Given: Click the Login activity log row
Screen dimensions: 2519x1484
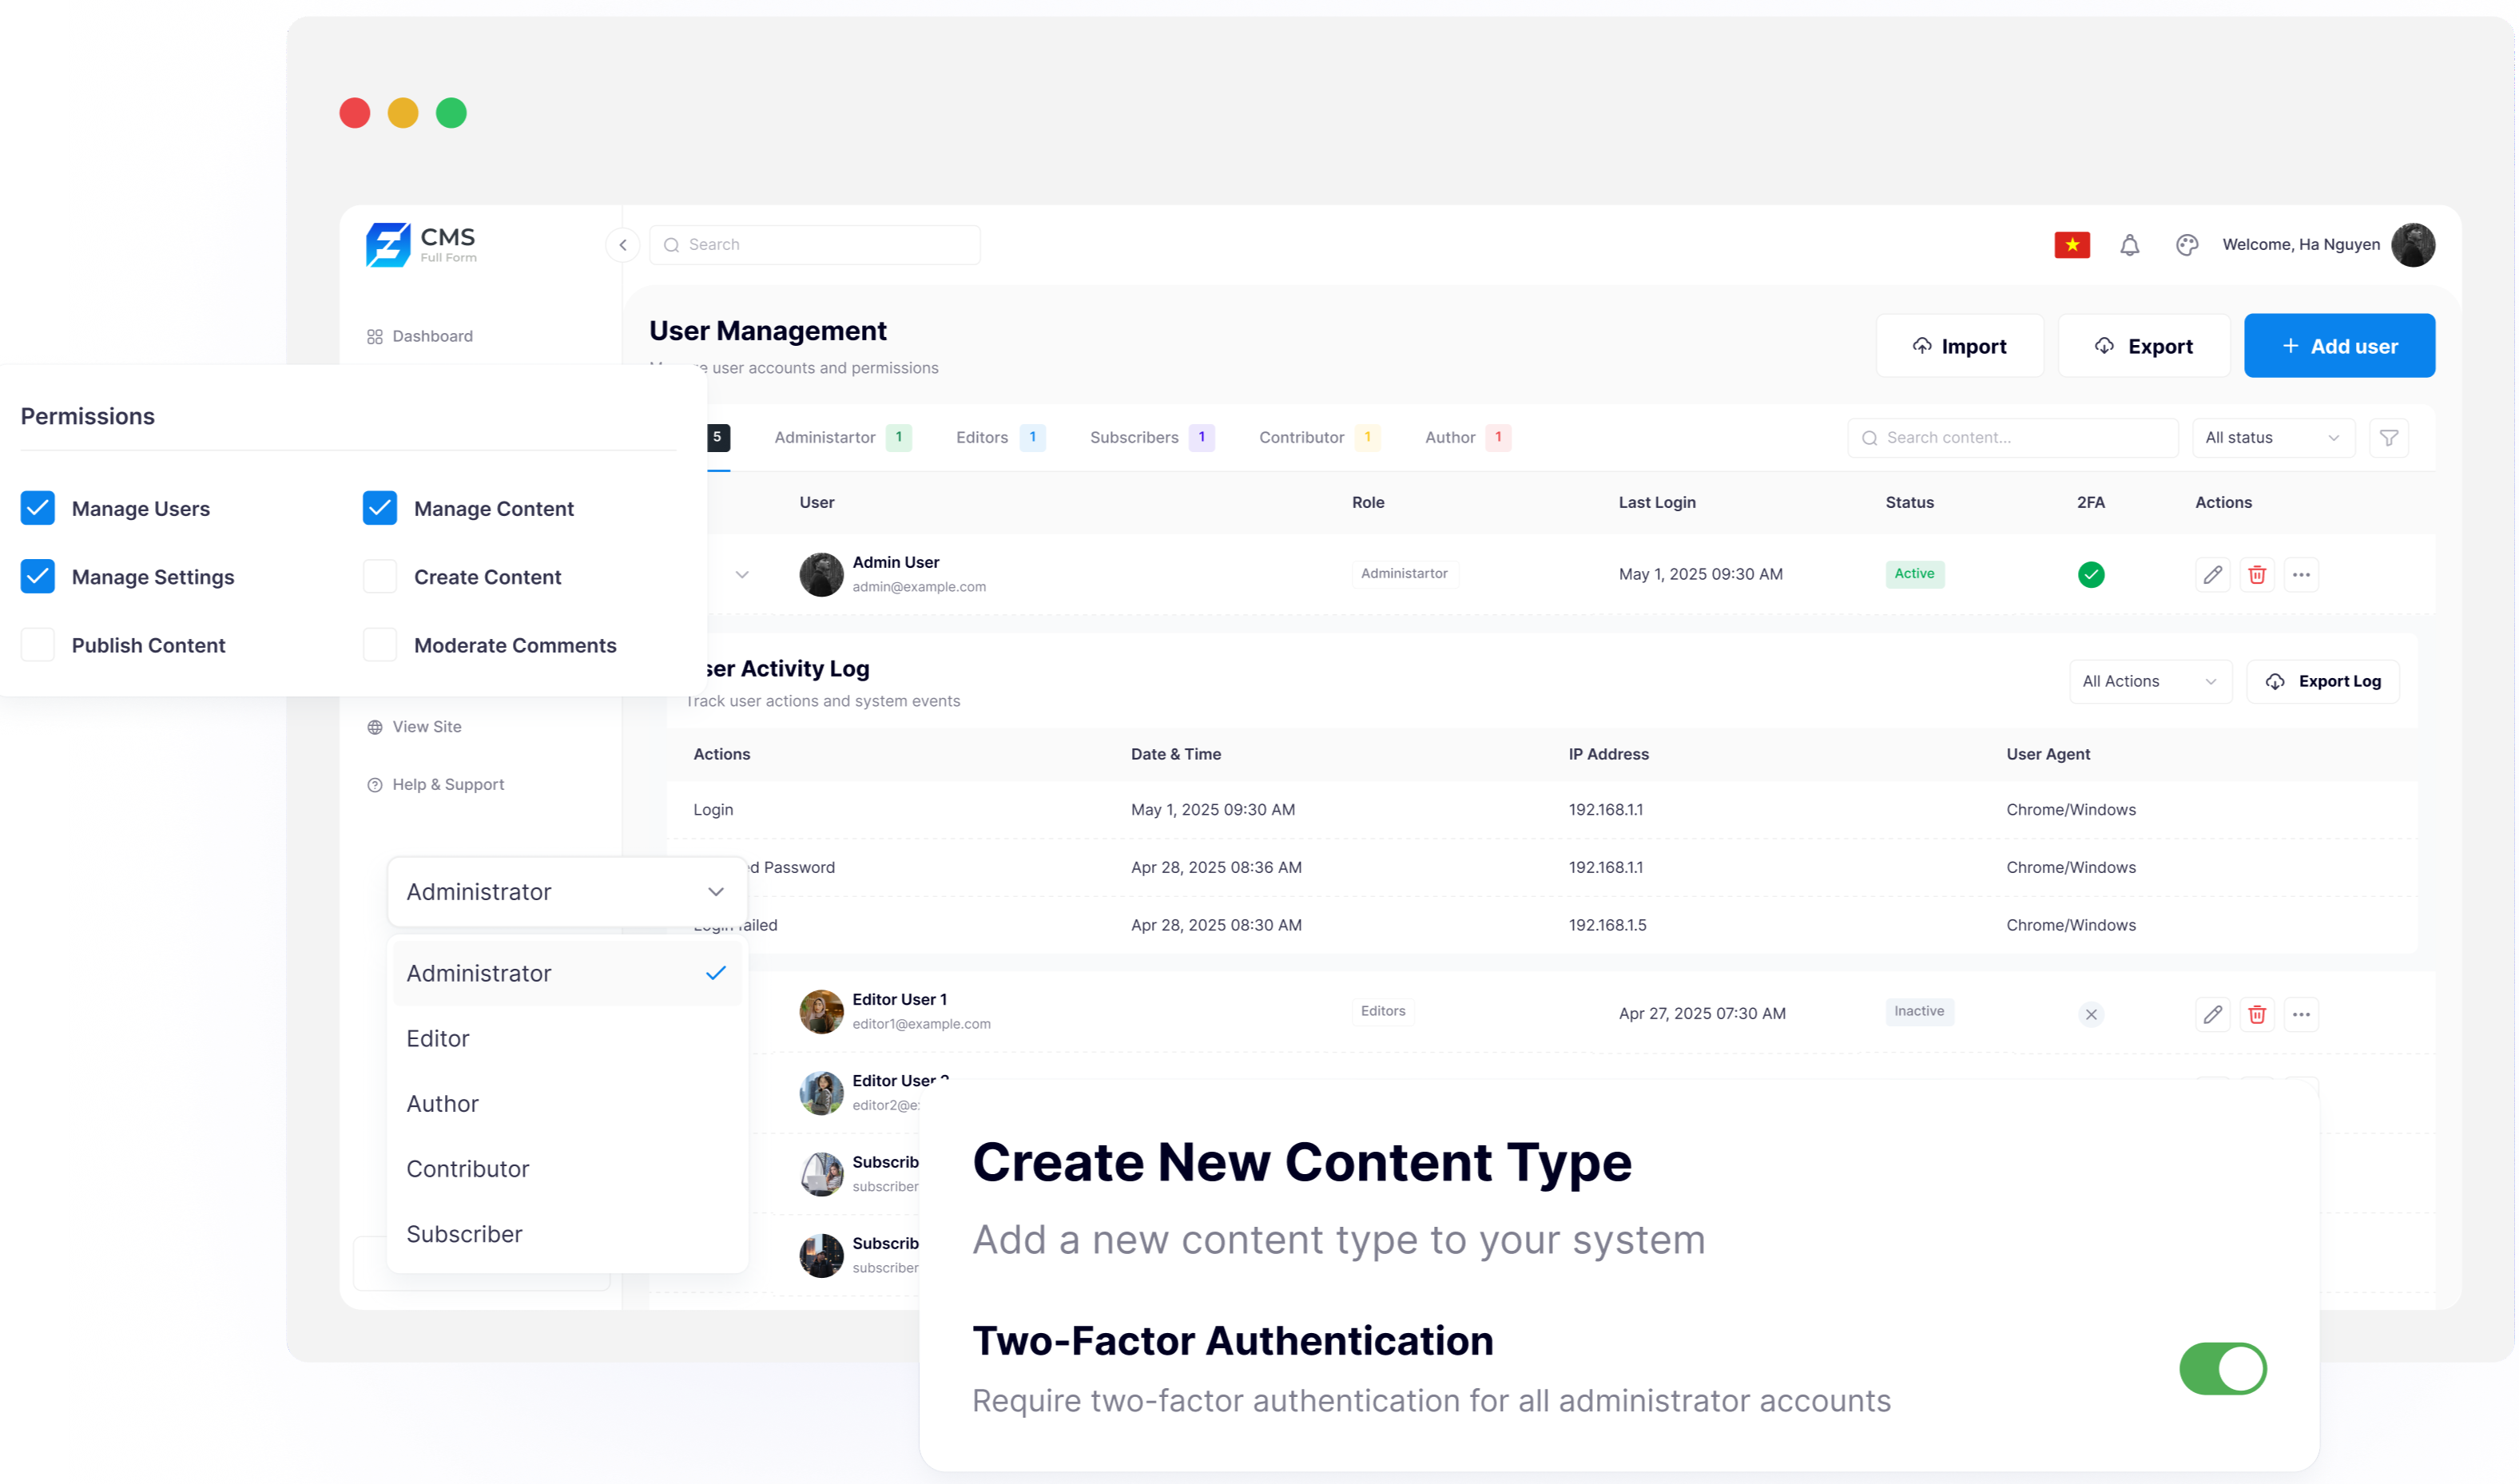Looking at the screenshot, I should coord(1543,811).
